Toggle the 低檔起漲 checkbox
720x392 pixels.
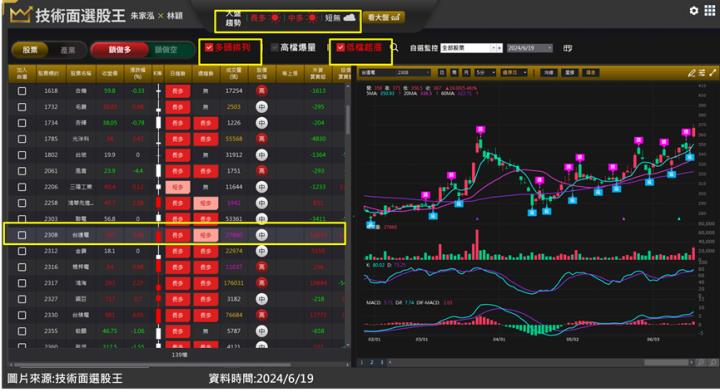[340, 47]
